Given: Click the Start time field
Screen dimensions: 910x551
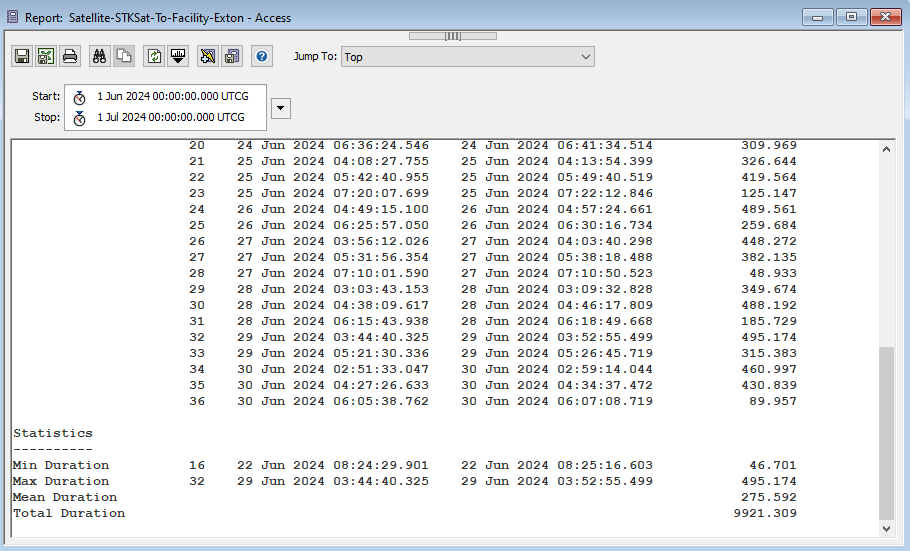Looking at the screenshot, I should pos(170,96).
